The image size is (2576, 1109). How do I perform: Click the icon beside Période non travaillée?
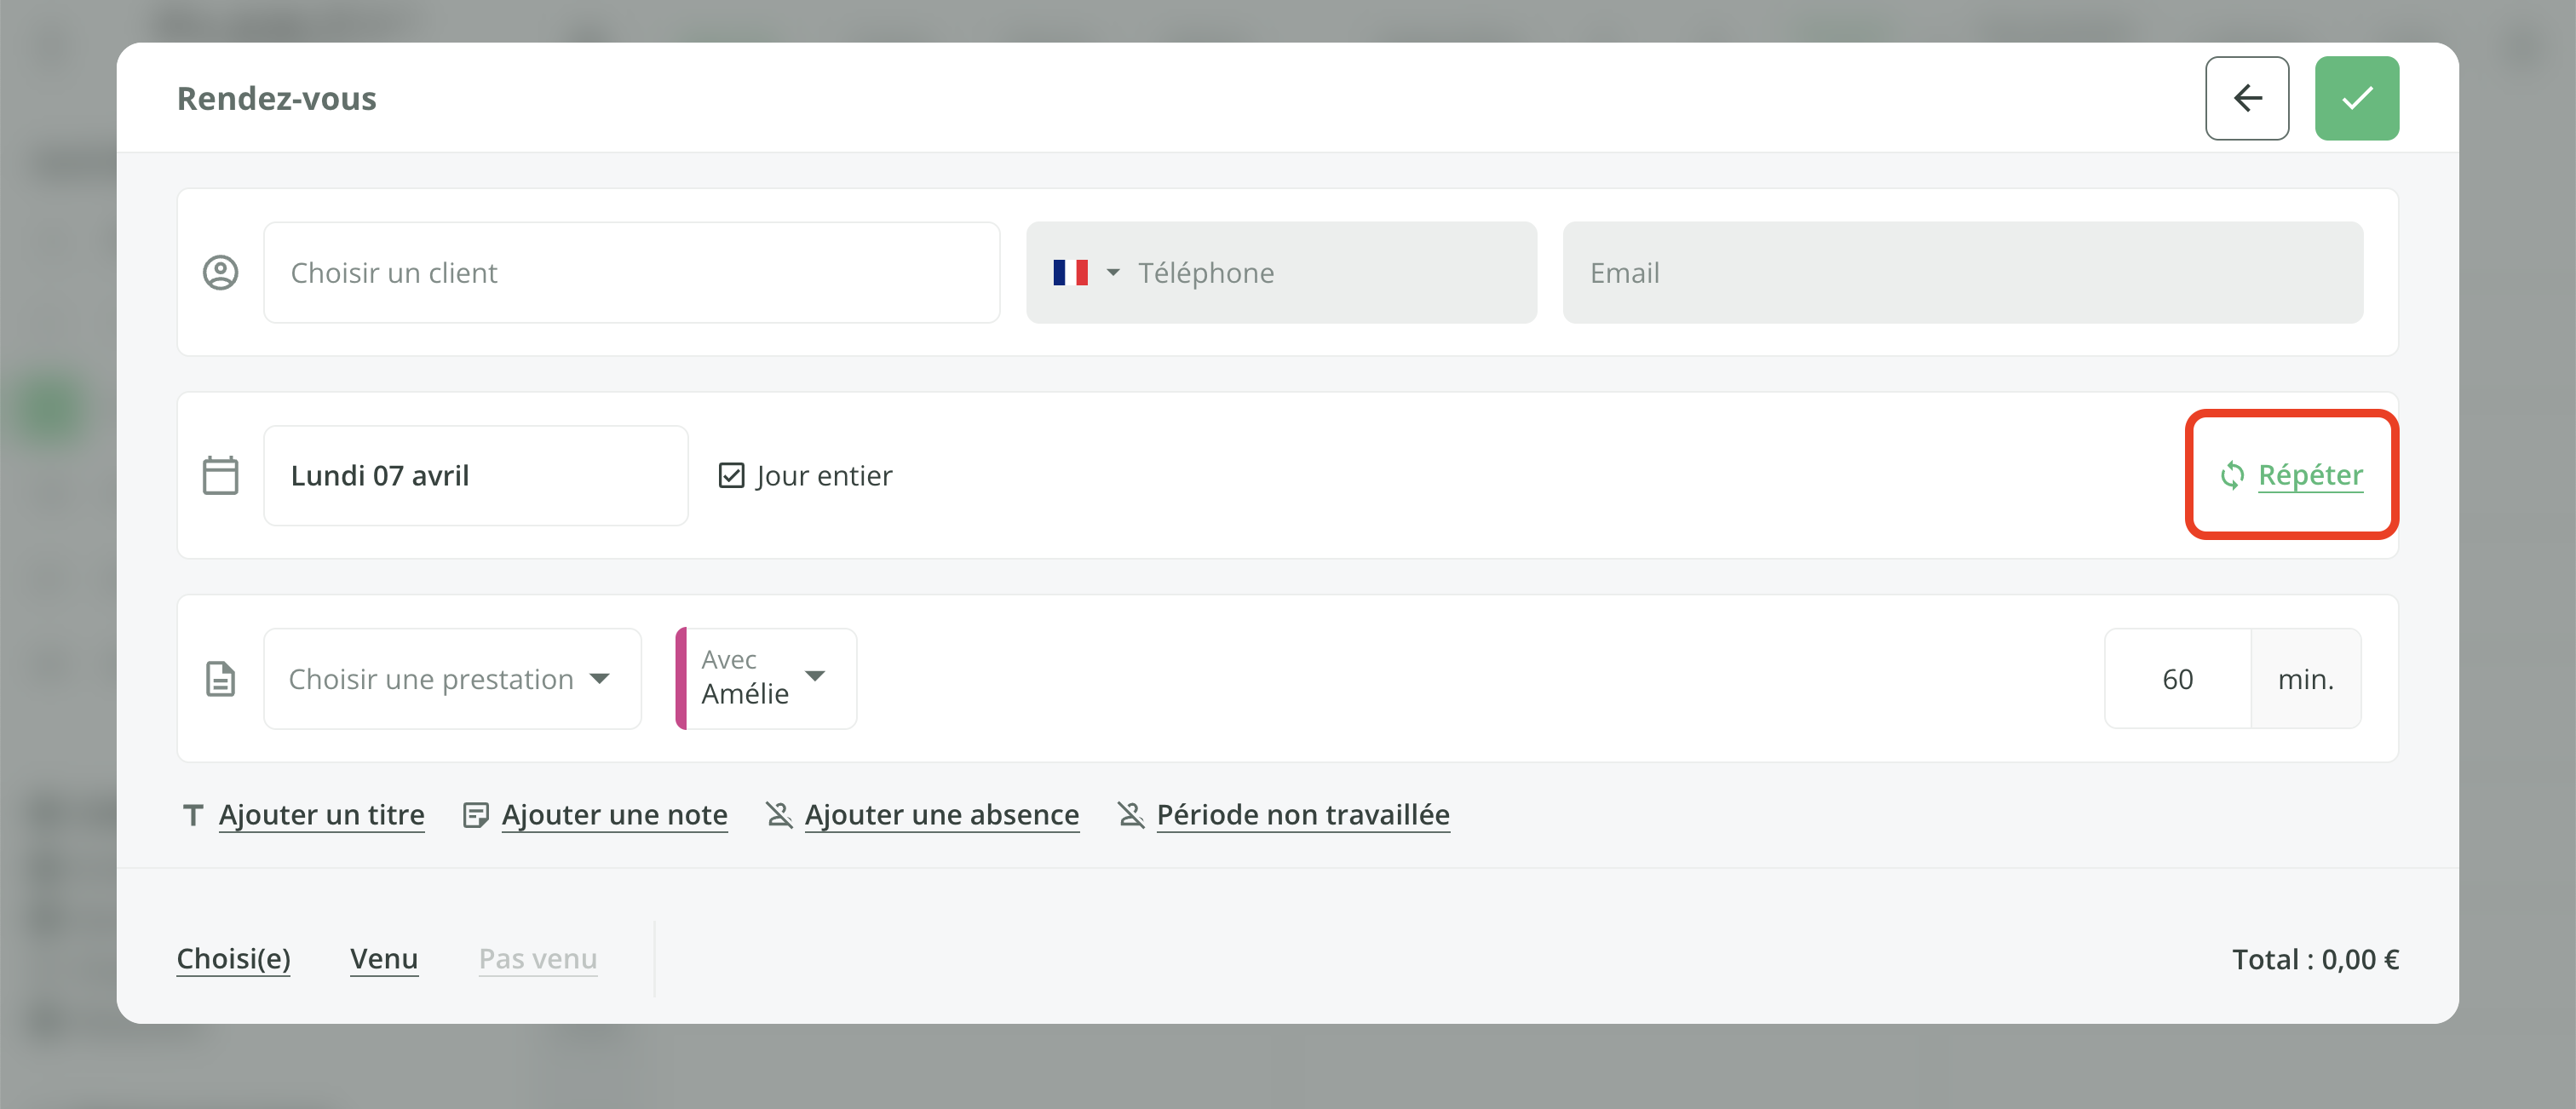click(x=1130, y=814)
